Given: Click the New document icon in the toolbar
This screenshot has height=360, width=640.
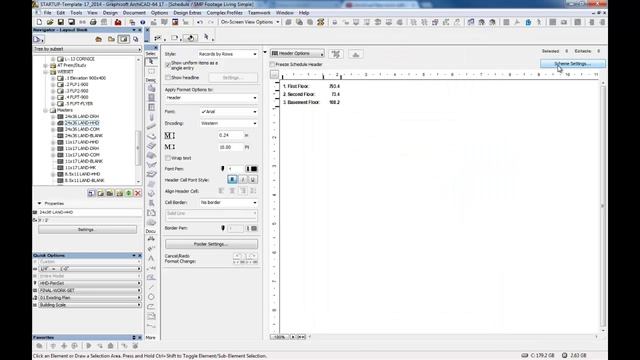Looking at the screenshot, I should [39, 22].
